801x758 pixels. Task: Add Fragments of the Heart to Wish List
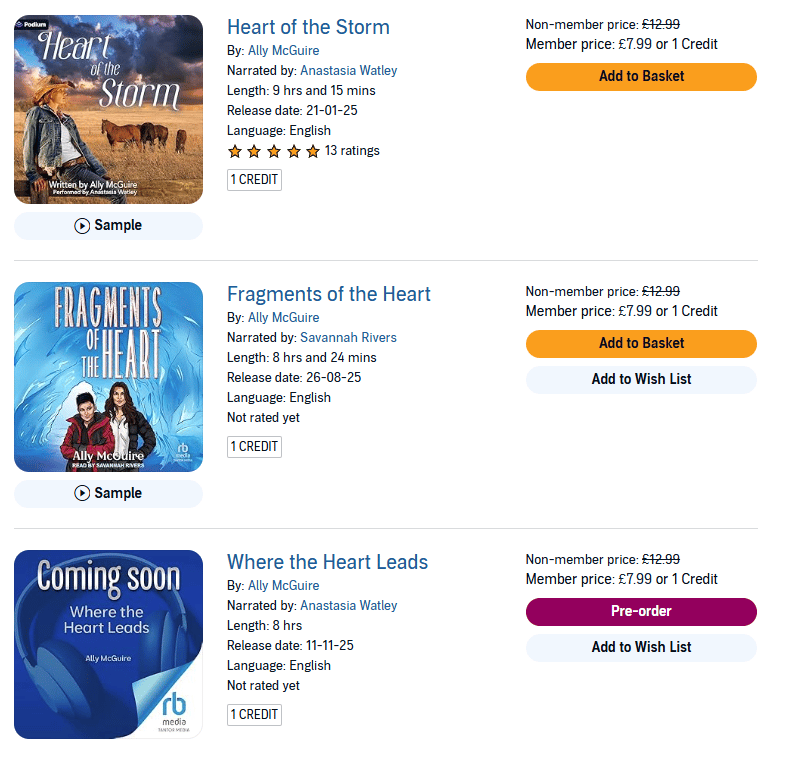pos(641,380)
